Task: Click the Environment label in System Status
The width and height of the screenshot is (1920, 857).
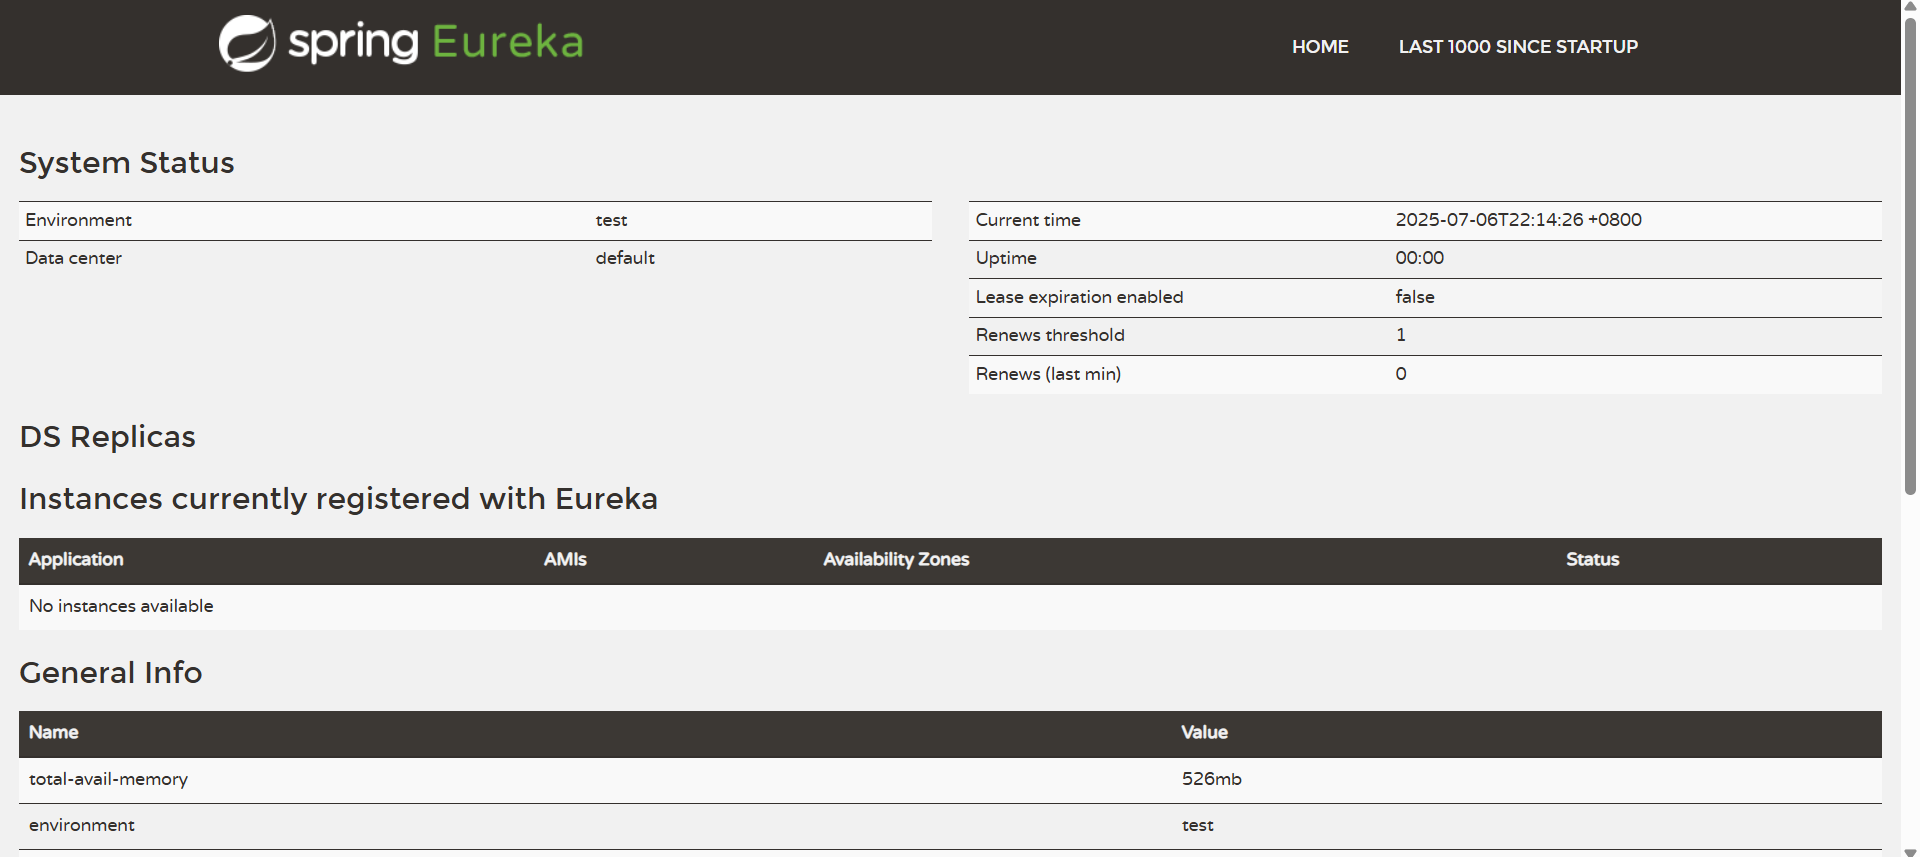Action: pyautogui.click(x=79, y=220)
